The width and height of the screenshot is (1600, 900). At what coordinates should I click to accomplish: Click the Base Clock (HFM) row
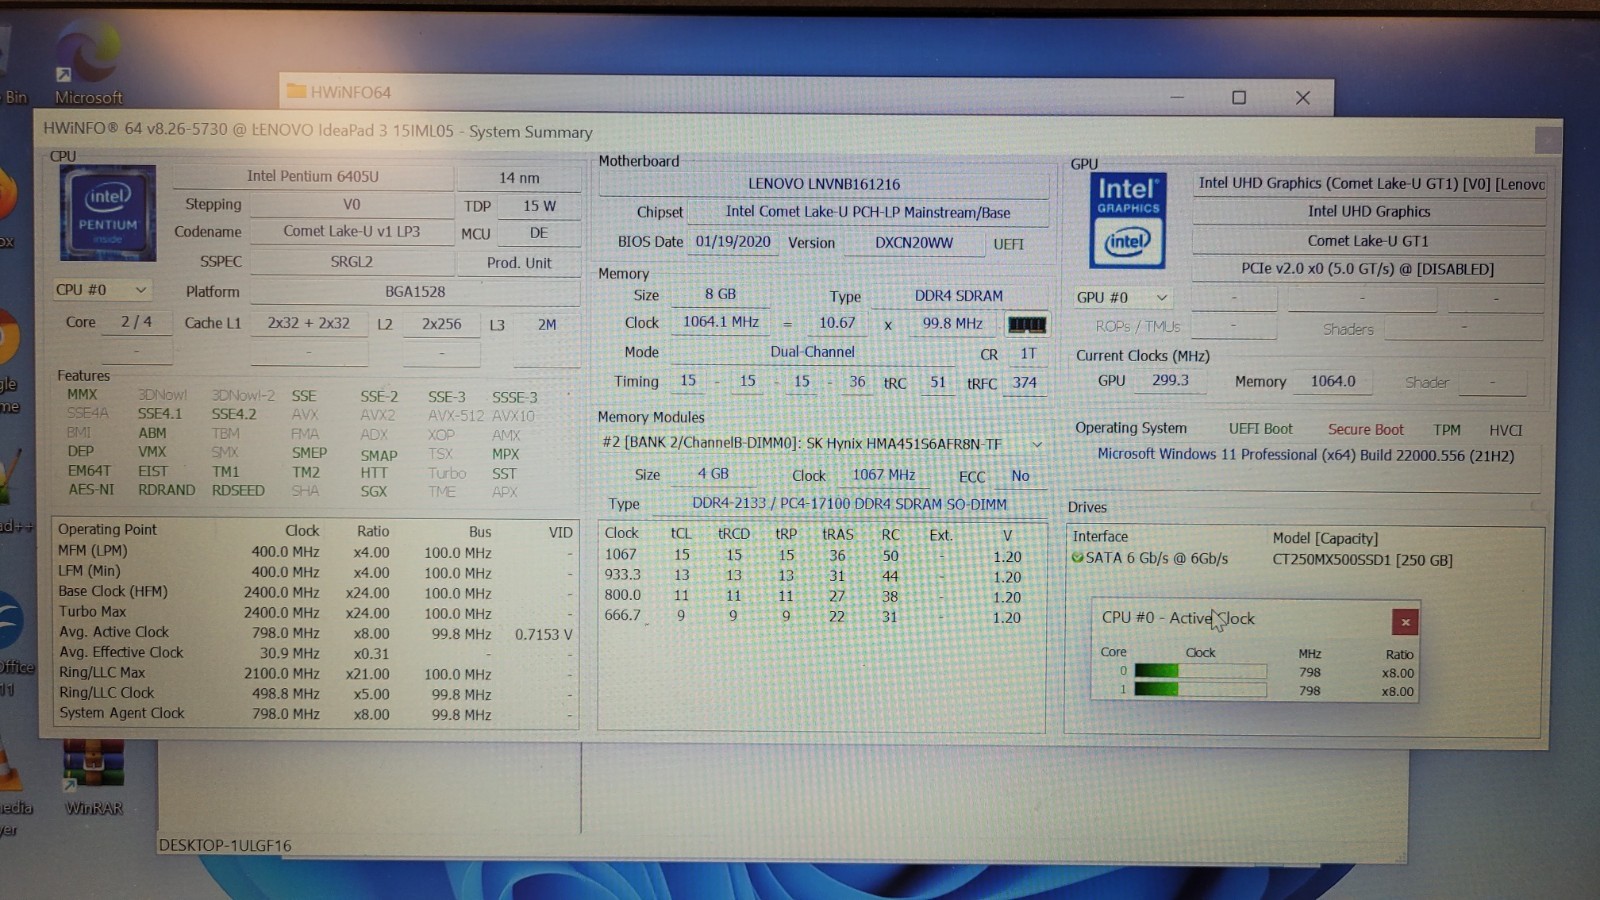(x=315, y=592)
